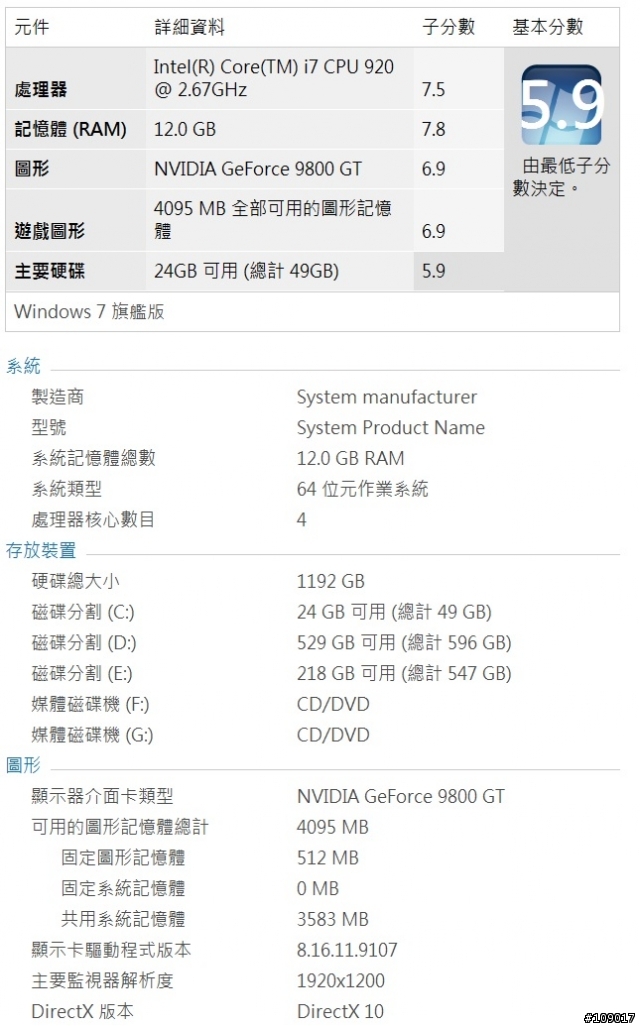The image size is (640, 1026).
Task: Select the 主要硬碟 primary disk row
Action: [255, 271]
